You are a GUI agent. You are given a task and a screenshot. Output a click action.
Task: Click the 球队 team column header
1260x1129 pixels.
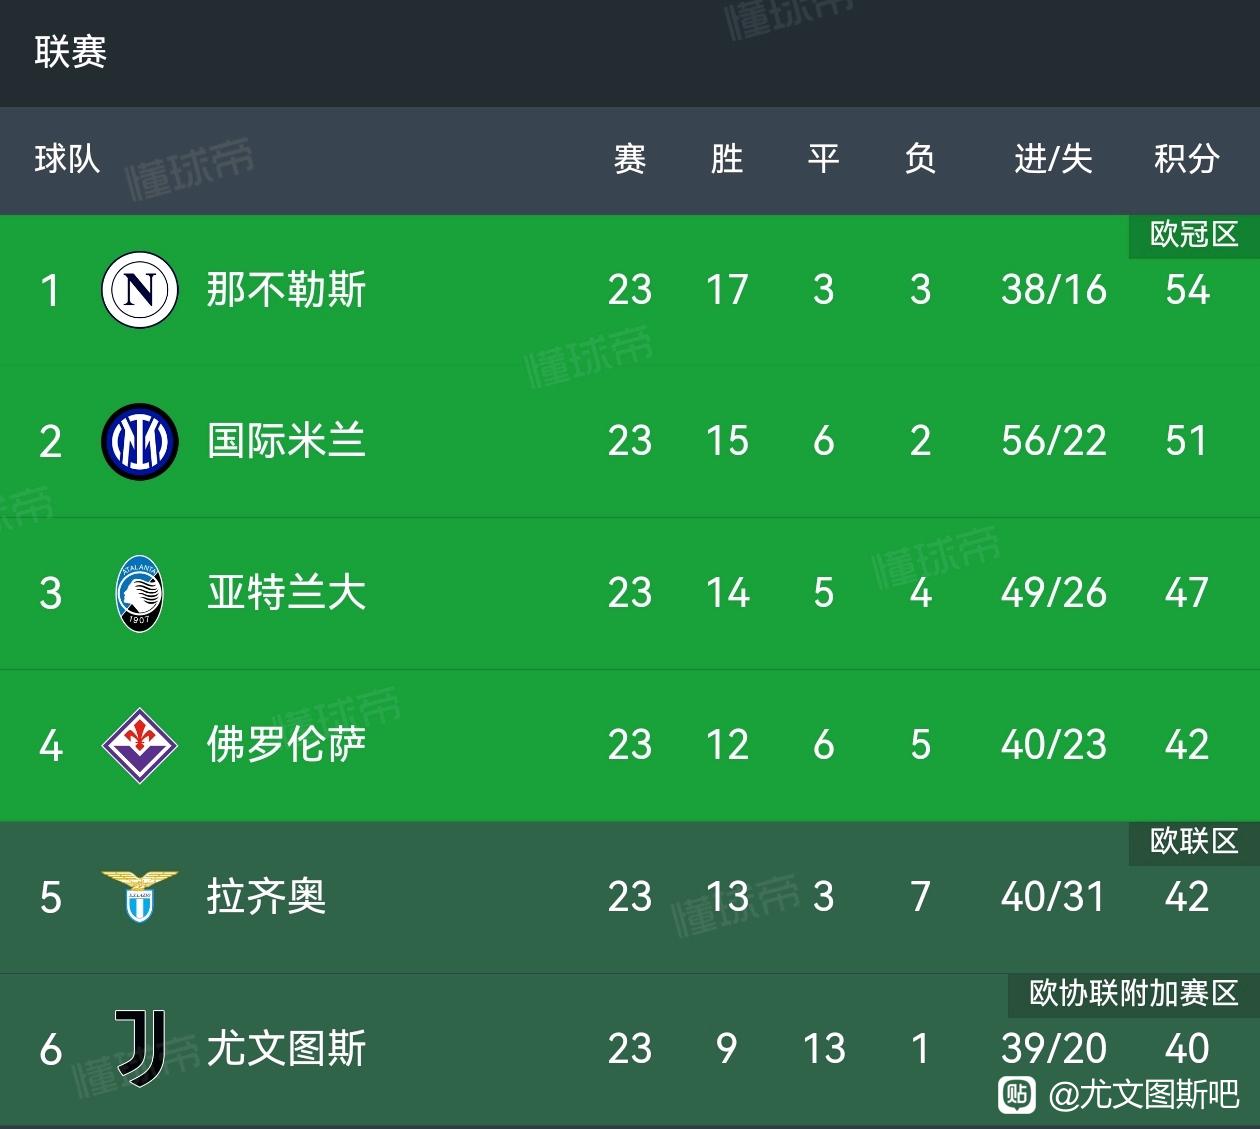[x=67, y=159]
